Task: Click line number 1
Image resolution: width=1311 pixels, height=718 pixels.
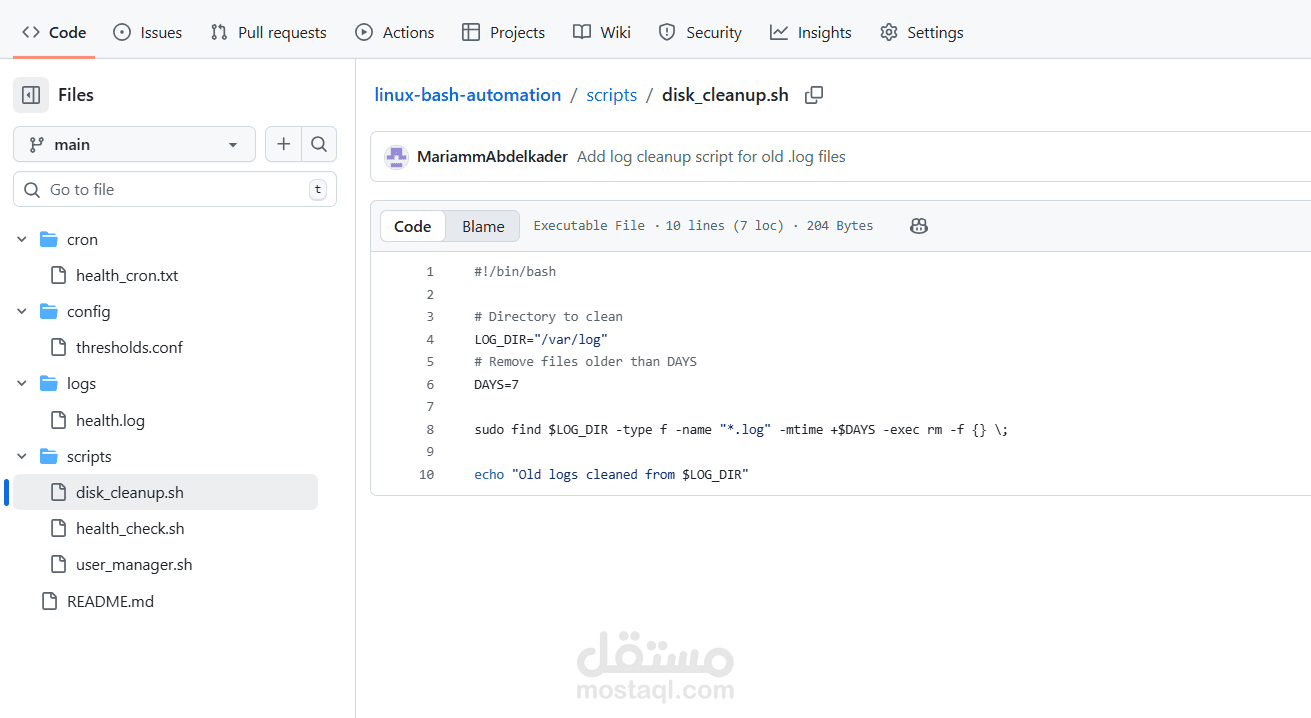Action: tap(430, 272)
